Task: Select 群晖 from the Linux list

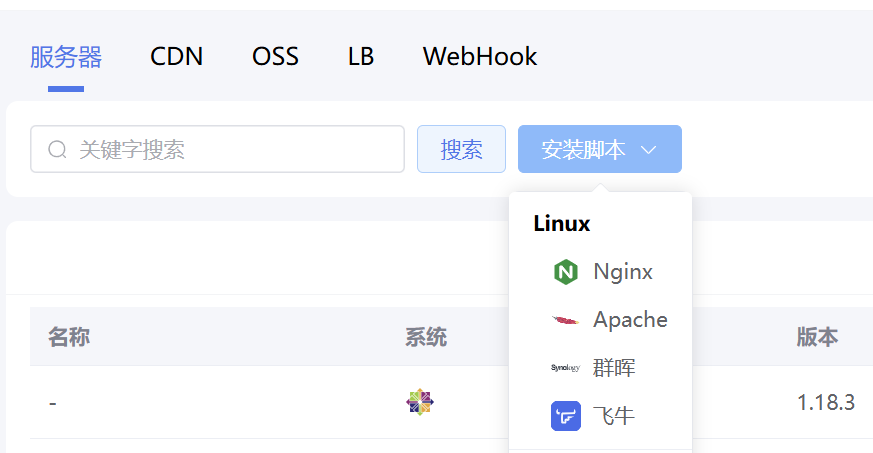Action: click(614, 368)
